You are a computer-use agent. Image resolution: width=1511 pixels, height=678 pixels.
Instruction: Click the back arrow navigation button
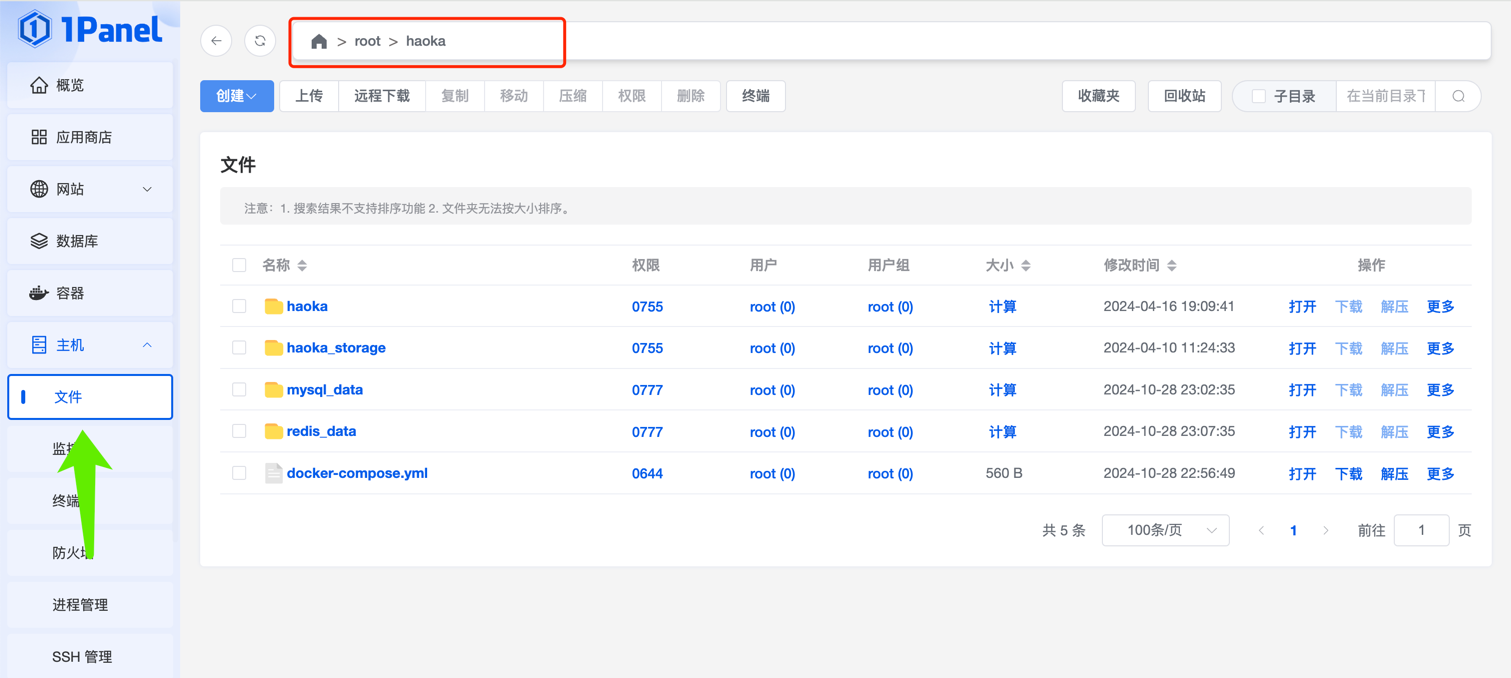pyautogui.click(x=216, y=41)
